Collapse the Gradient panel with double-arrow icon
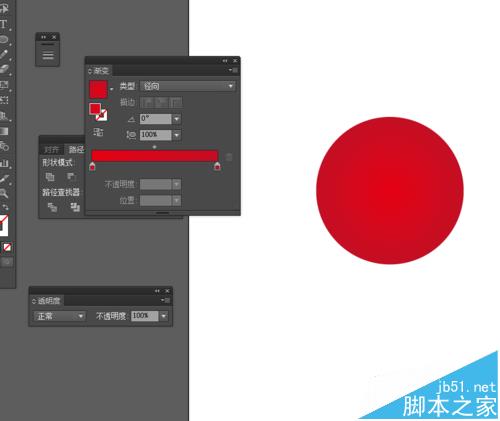Viewport: 500px width, 421px height. click(225, 61)
